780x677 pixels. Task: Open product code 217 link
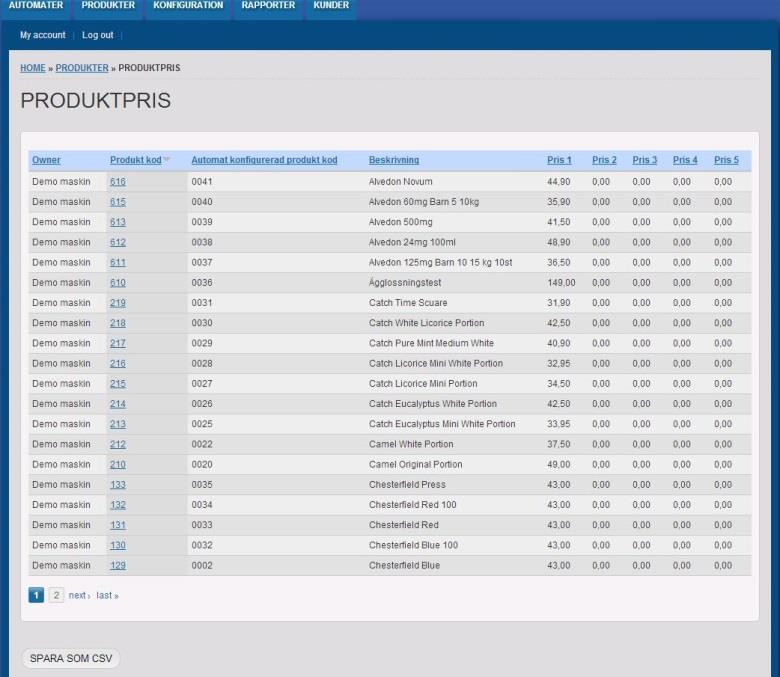(118, 344)
